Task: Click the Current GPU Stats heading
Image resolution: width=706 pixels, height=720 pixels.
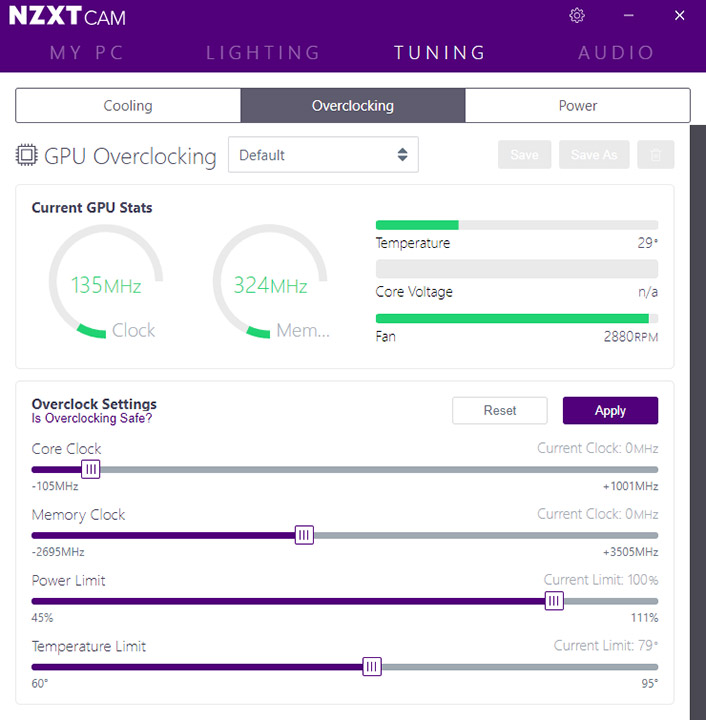Action: (x=92, y=208)
